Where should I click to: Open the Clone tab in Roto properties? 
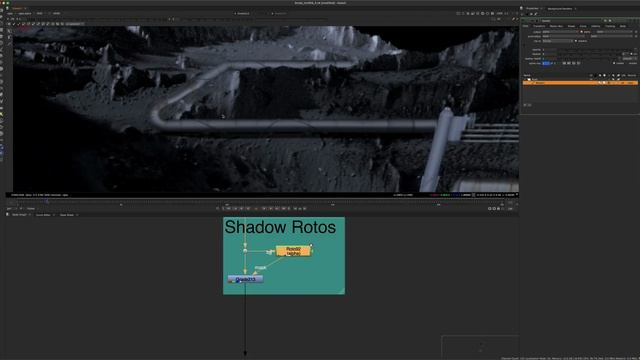point(583,26)
